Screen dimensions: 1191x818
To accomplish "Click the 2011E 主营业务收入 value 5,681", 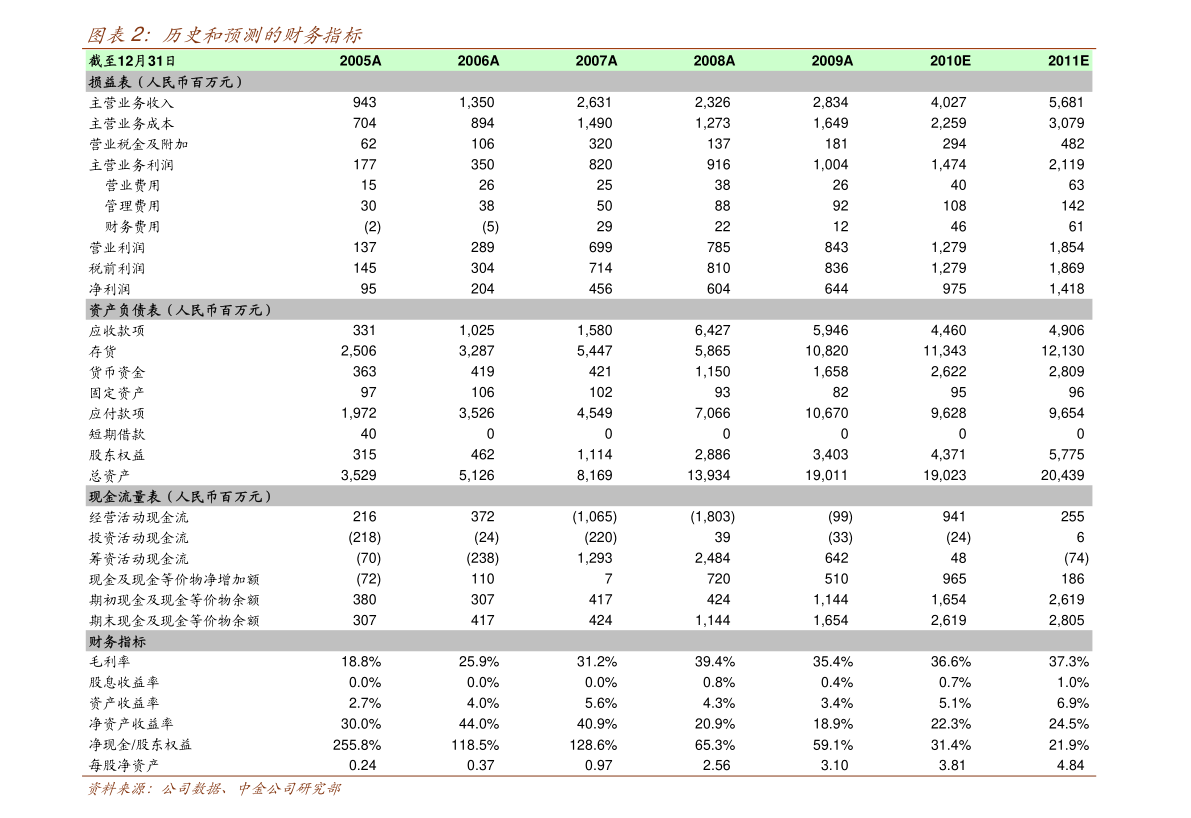I will click(x=1066, y=103).
